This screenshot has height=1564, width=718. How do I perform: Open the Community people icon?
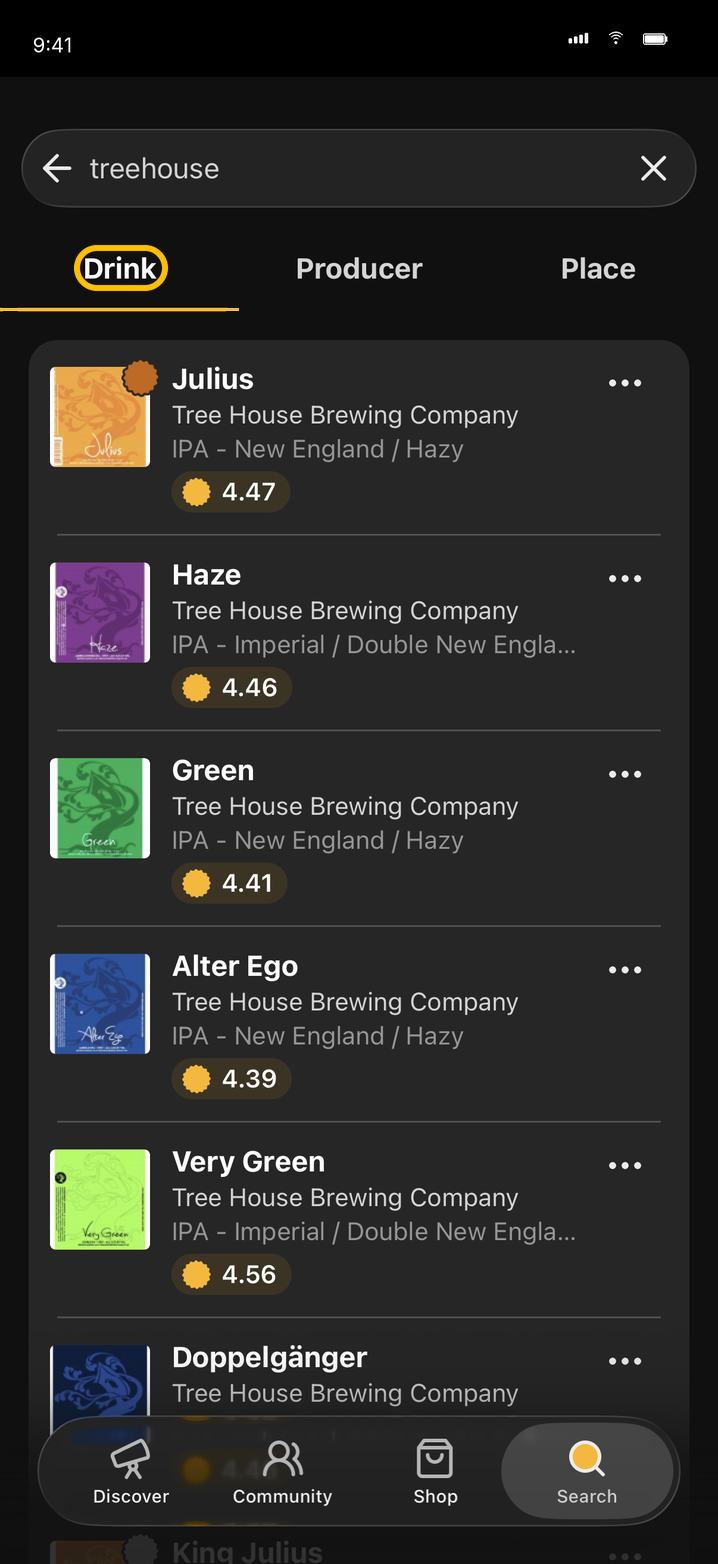click(283, 1459)
